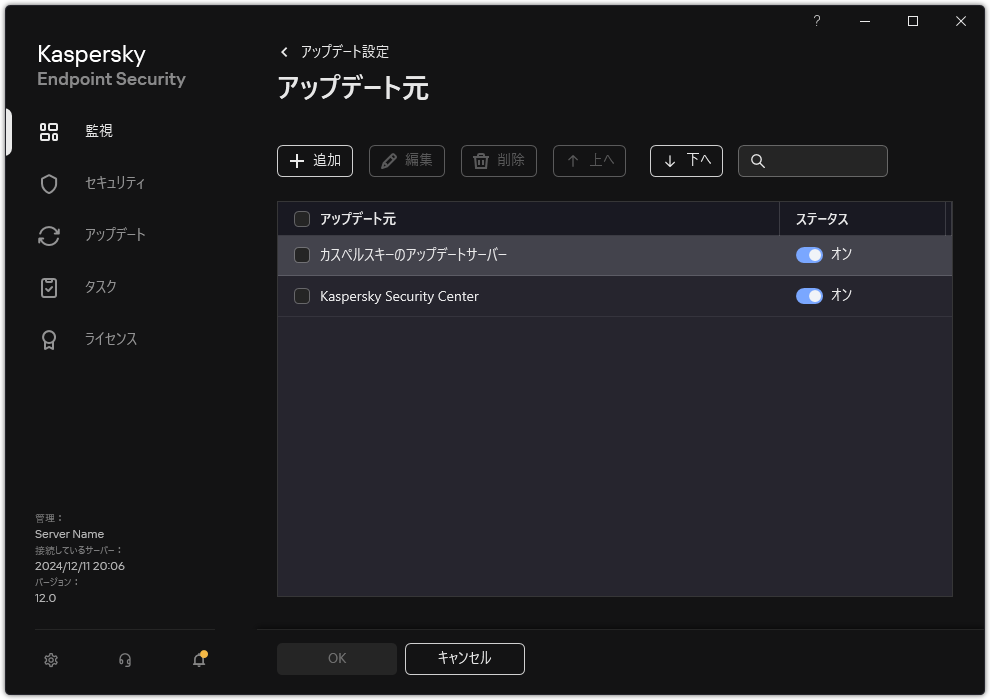
Task: Click the headset support icon
Action: coord(124,660)
